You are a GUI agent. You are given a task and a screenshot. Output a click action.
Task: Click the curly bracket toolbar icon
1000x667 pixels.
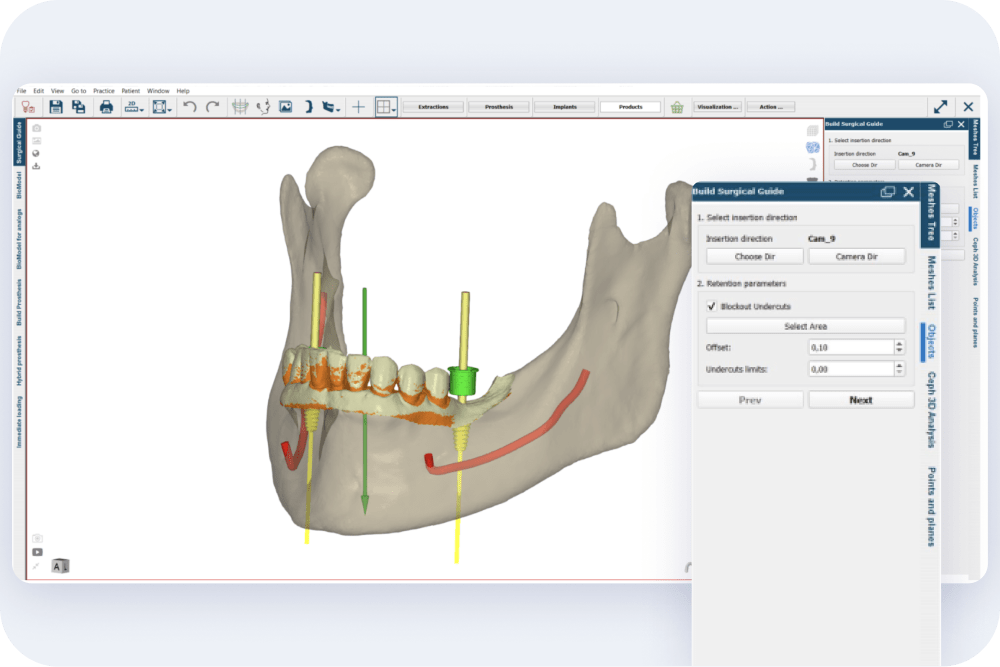[x=309, y=106]
